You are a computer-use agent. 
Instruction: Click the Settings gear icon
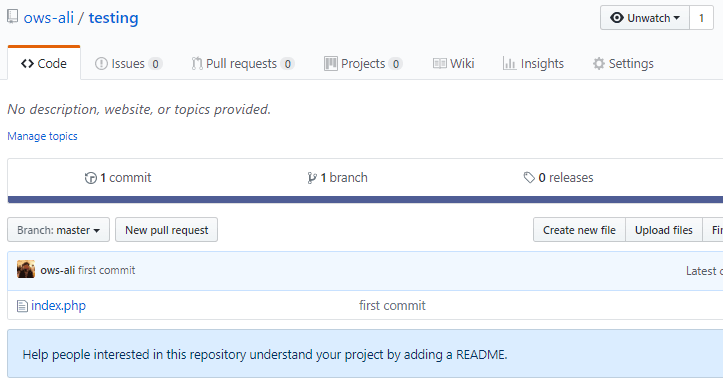pos(599,64)
